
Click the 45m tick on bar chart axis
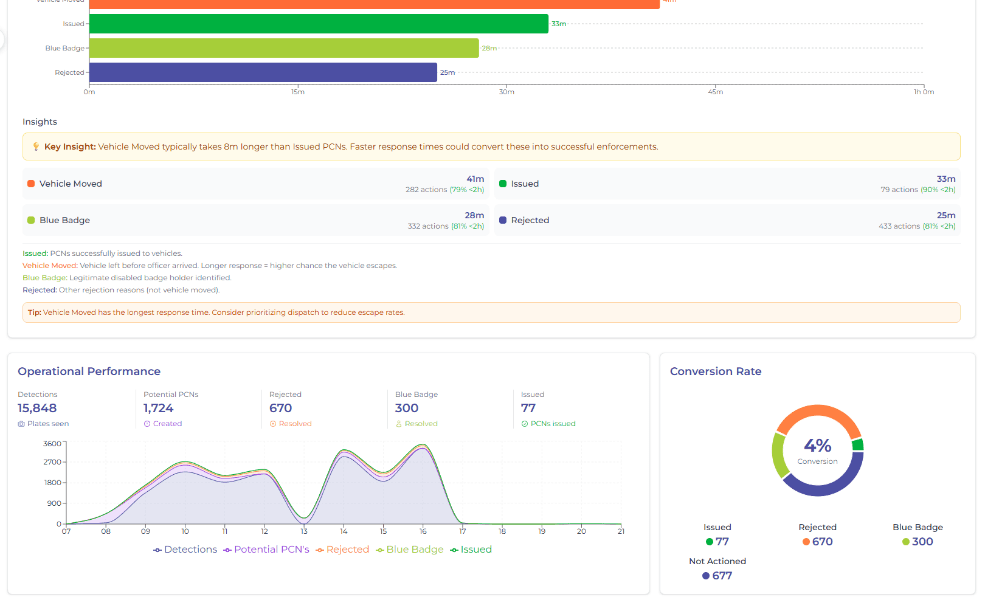click(716, 92)
